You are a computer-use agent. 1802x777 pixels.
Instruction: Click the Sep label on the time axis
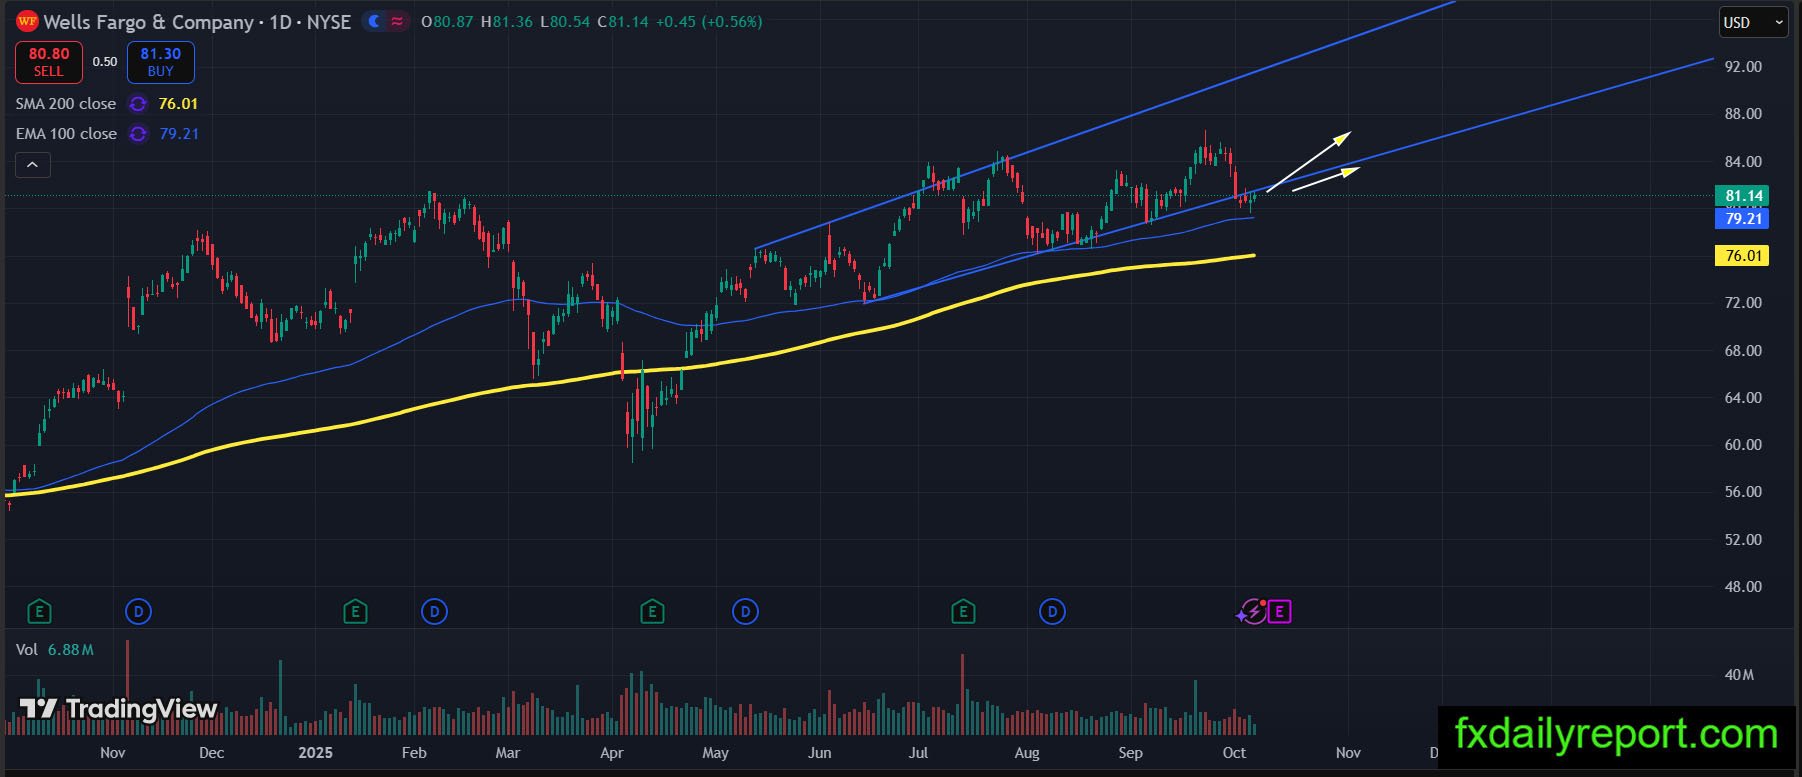1130,753
